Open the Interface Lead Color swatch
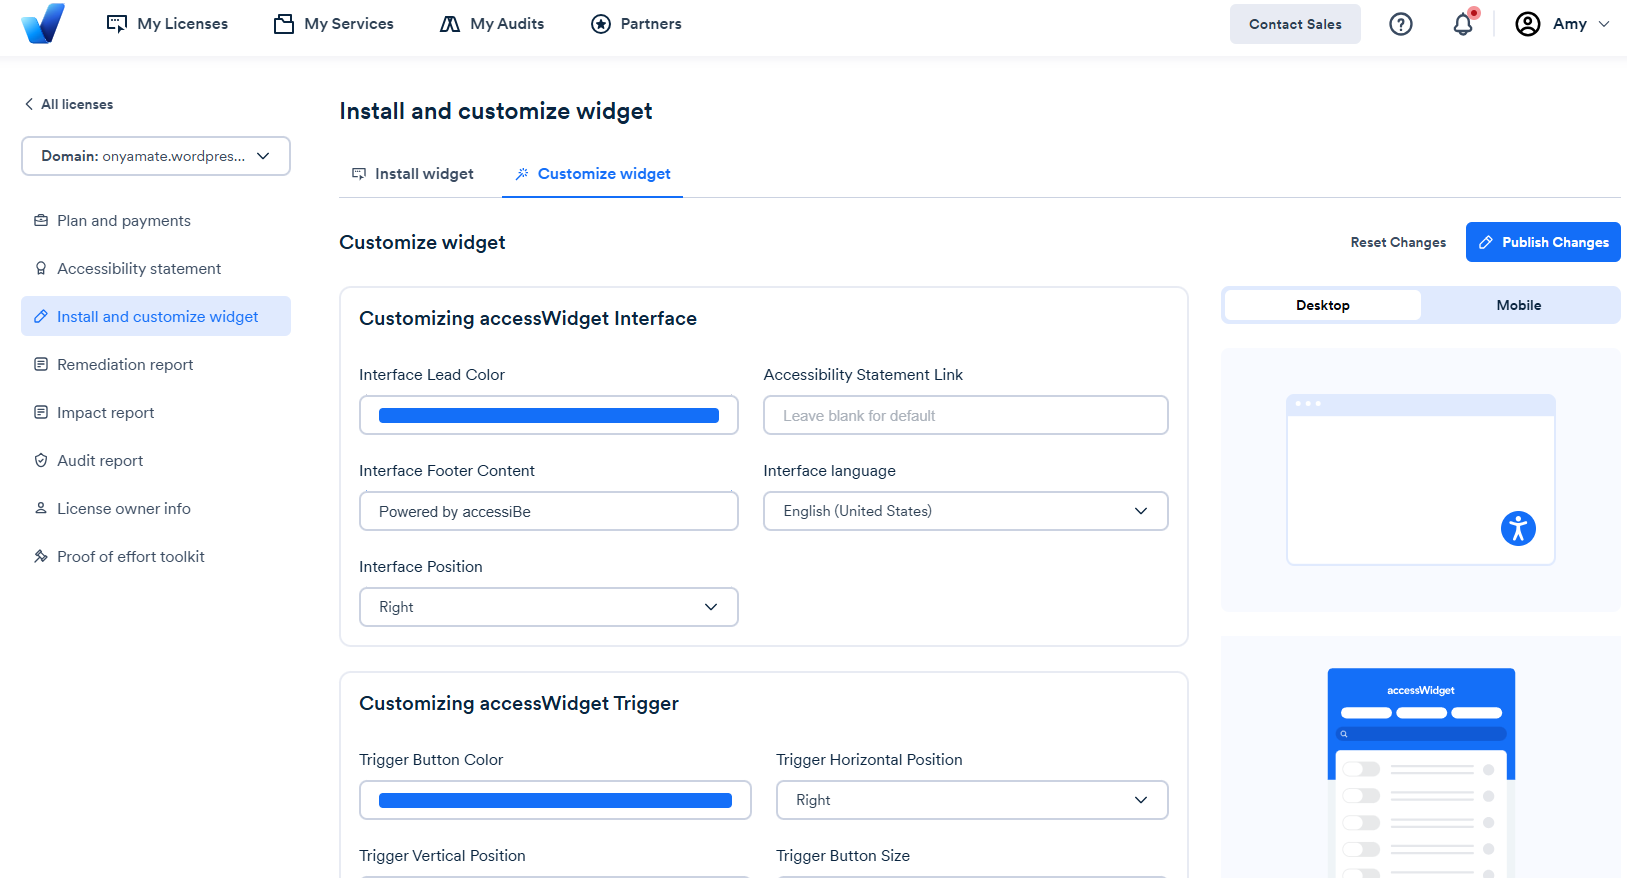1627x878 pixels. pyautogui.click(x=549, y=415)
